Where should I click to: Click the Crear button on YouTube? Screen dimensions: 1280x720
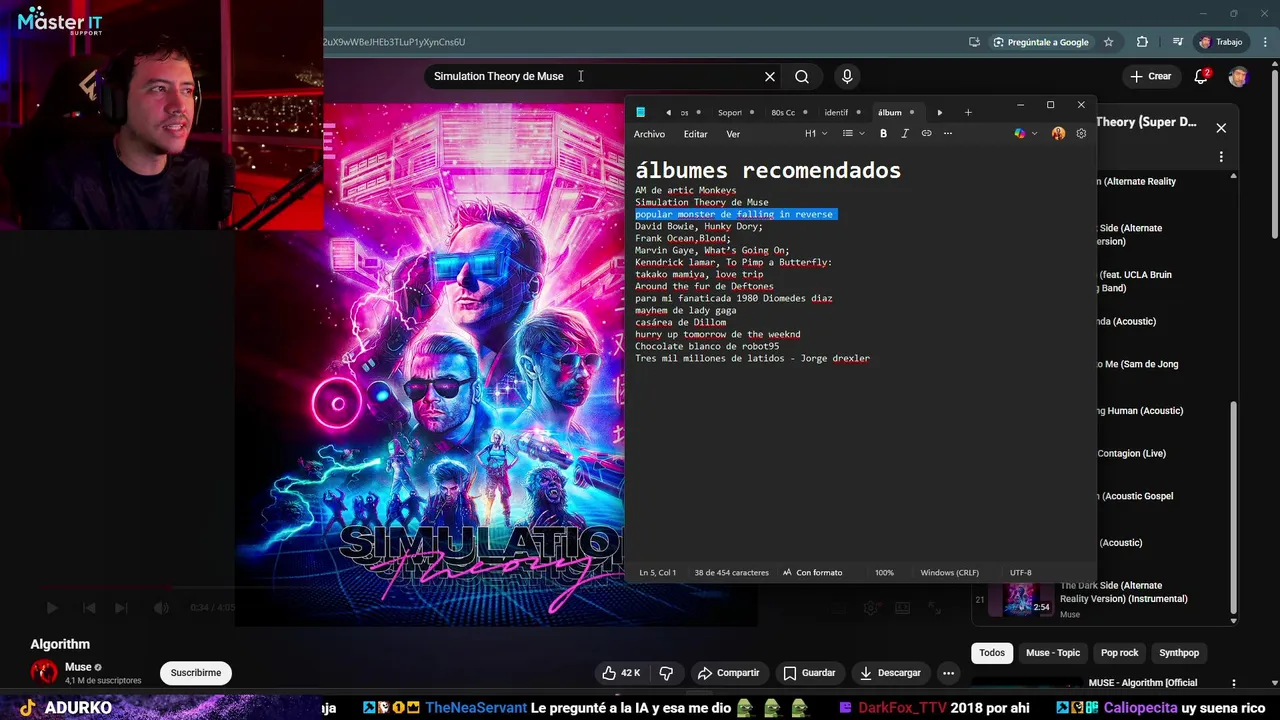1150,76
